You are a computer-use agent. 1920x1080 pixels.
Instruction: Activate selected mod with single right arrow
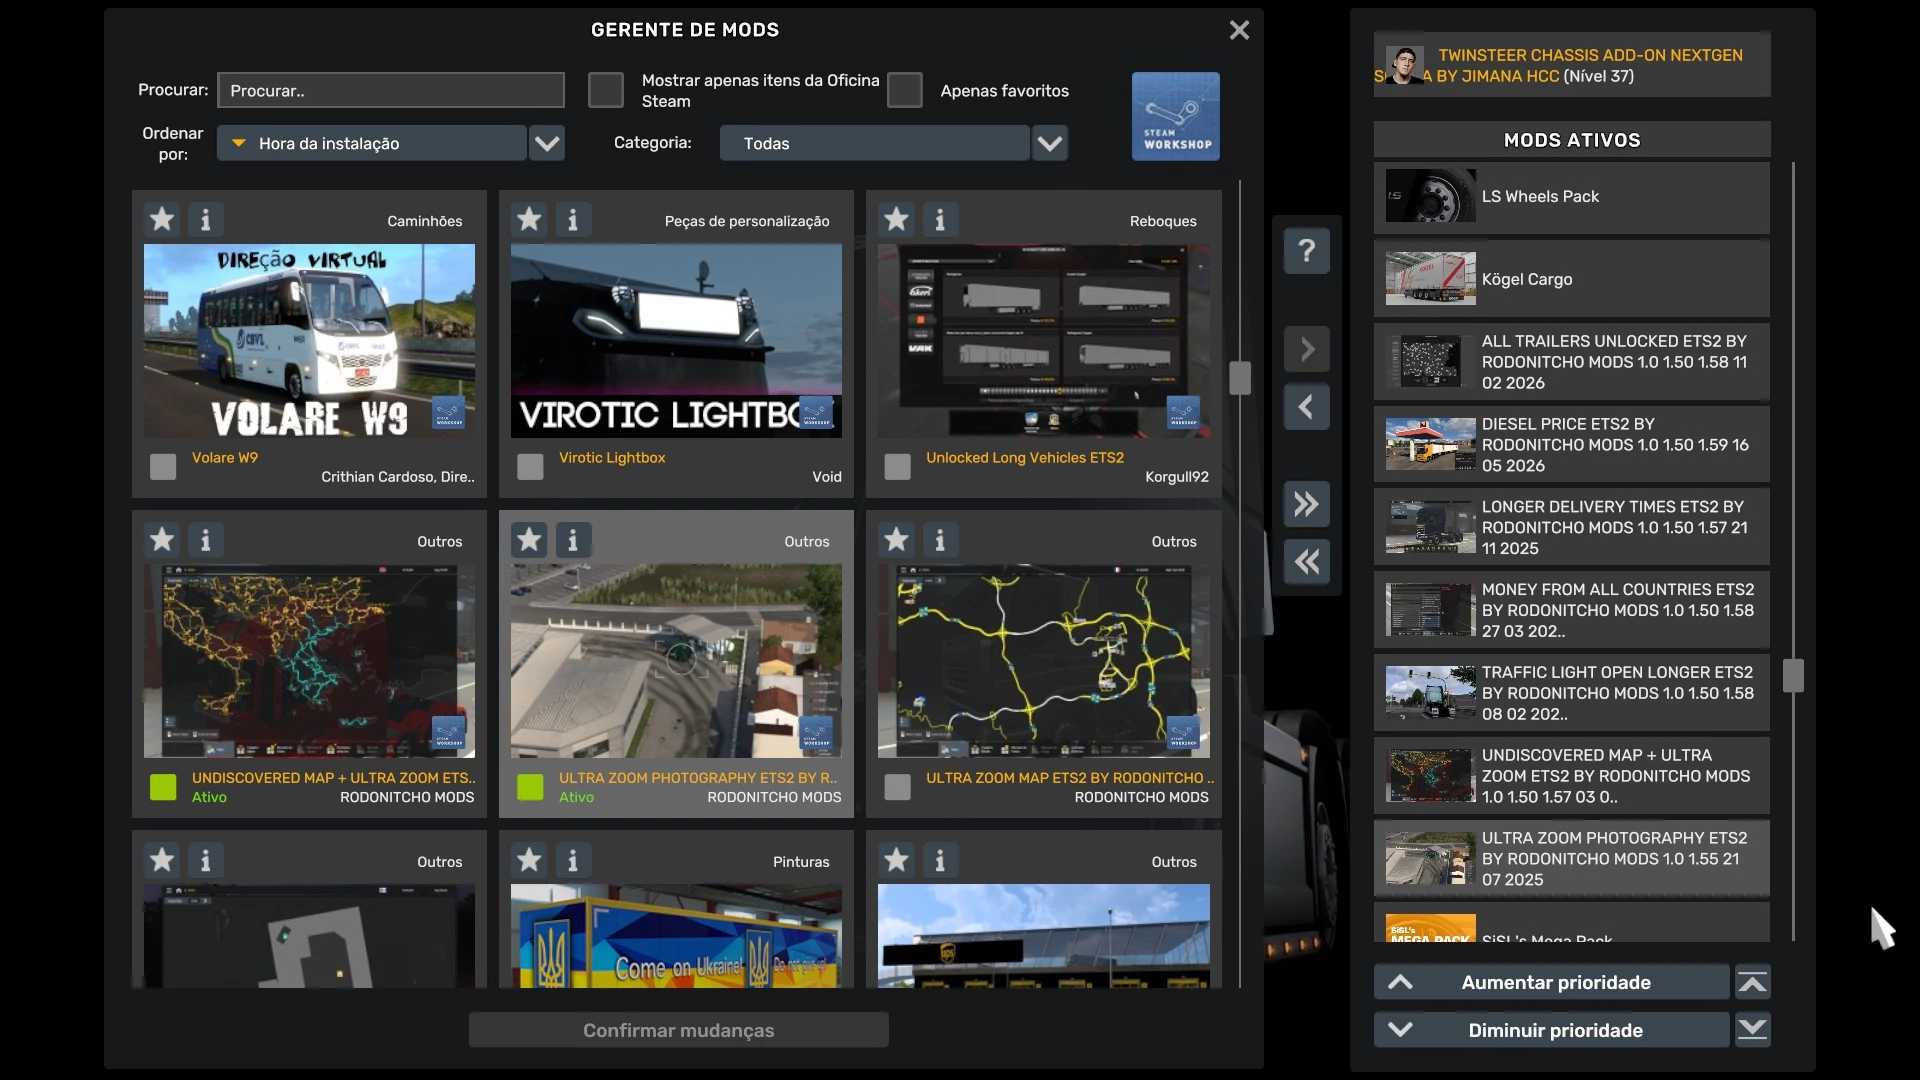(x=1307, y=349)
